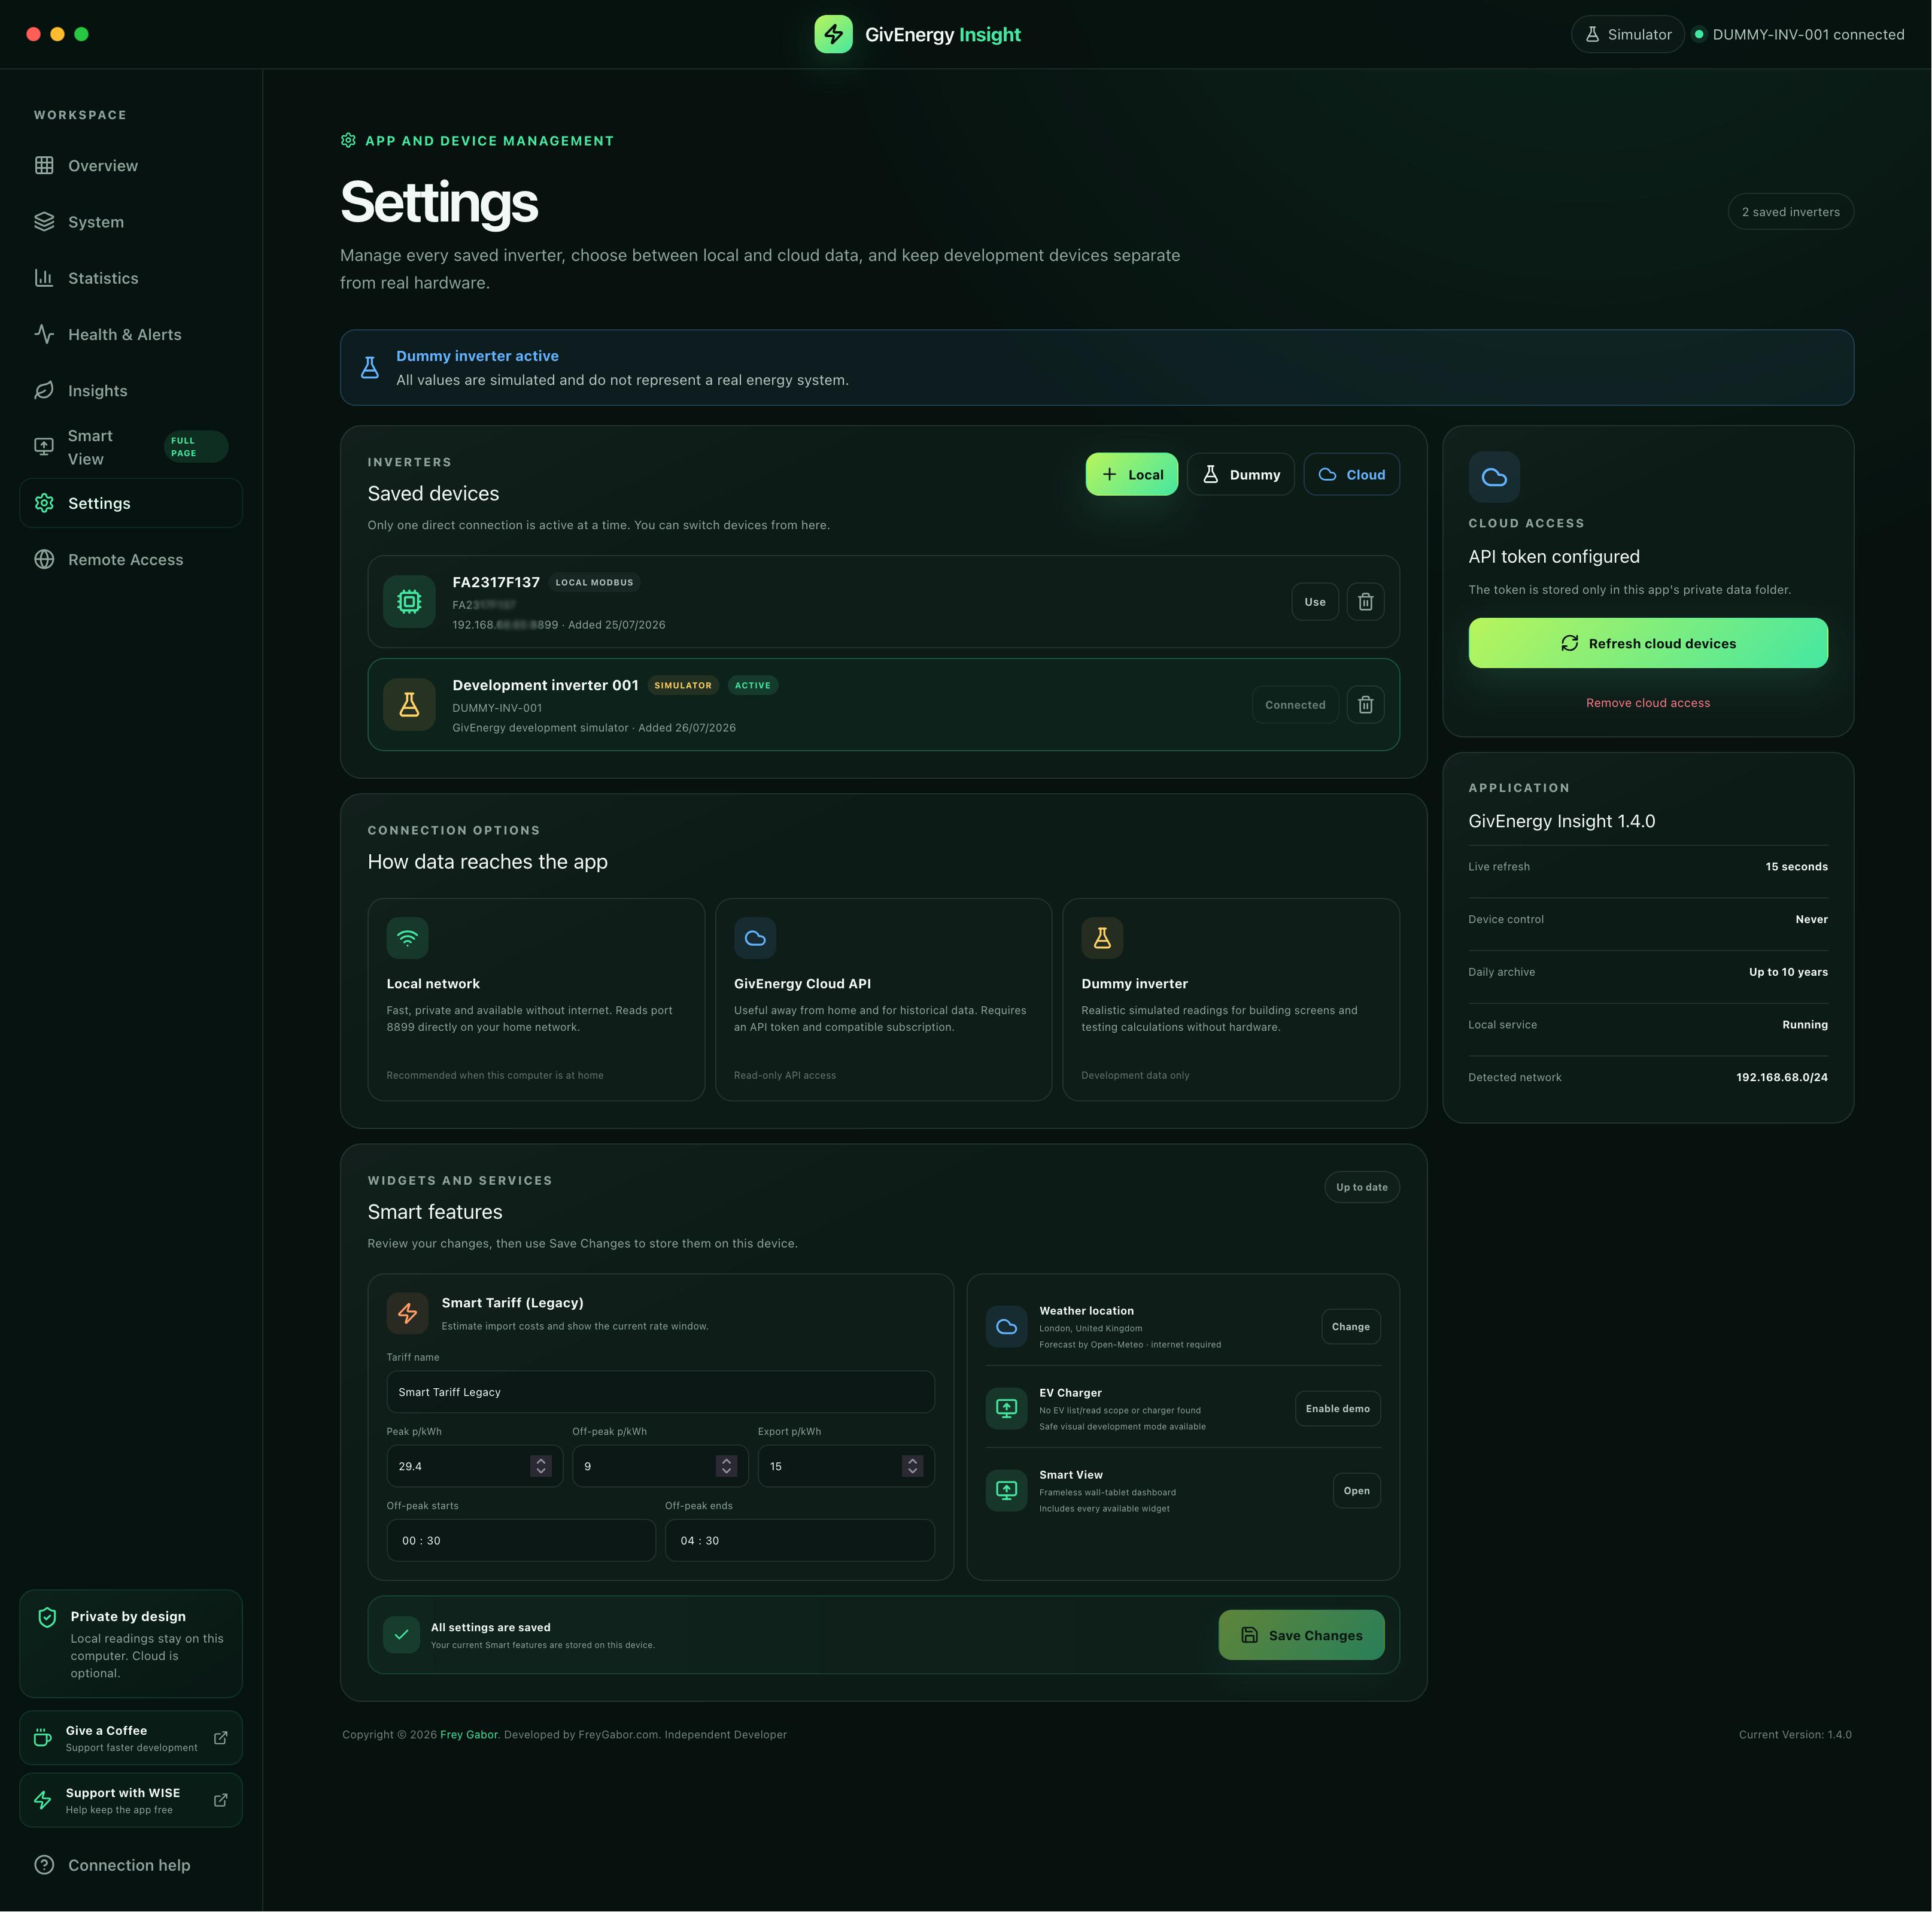Open Smart View full page
This screenshot has height=1912, width=1932.
tap(131, 447)
